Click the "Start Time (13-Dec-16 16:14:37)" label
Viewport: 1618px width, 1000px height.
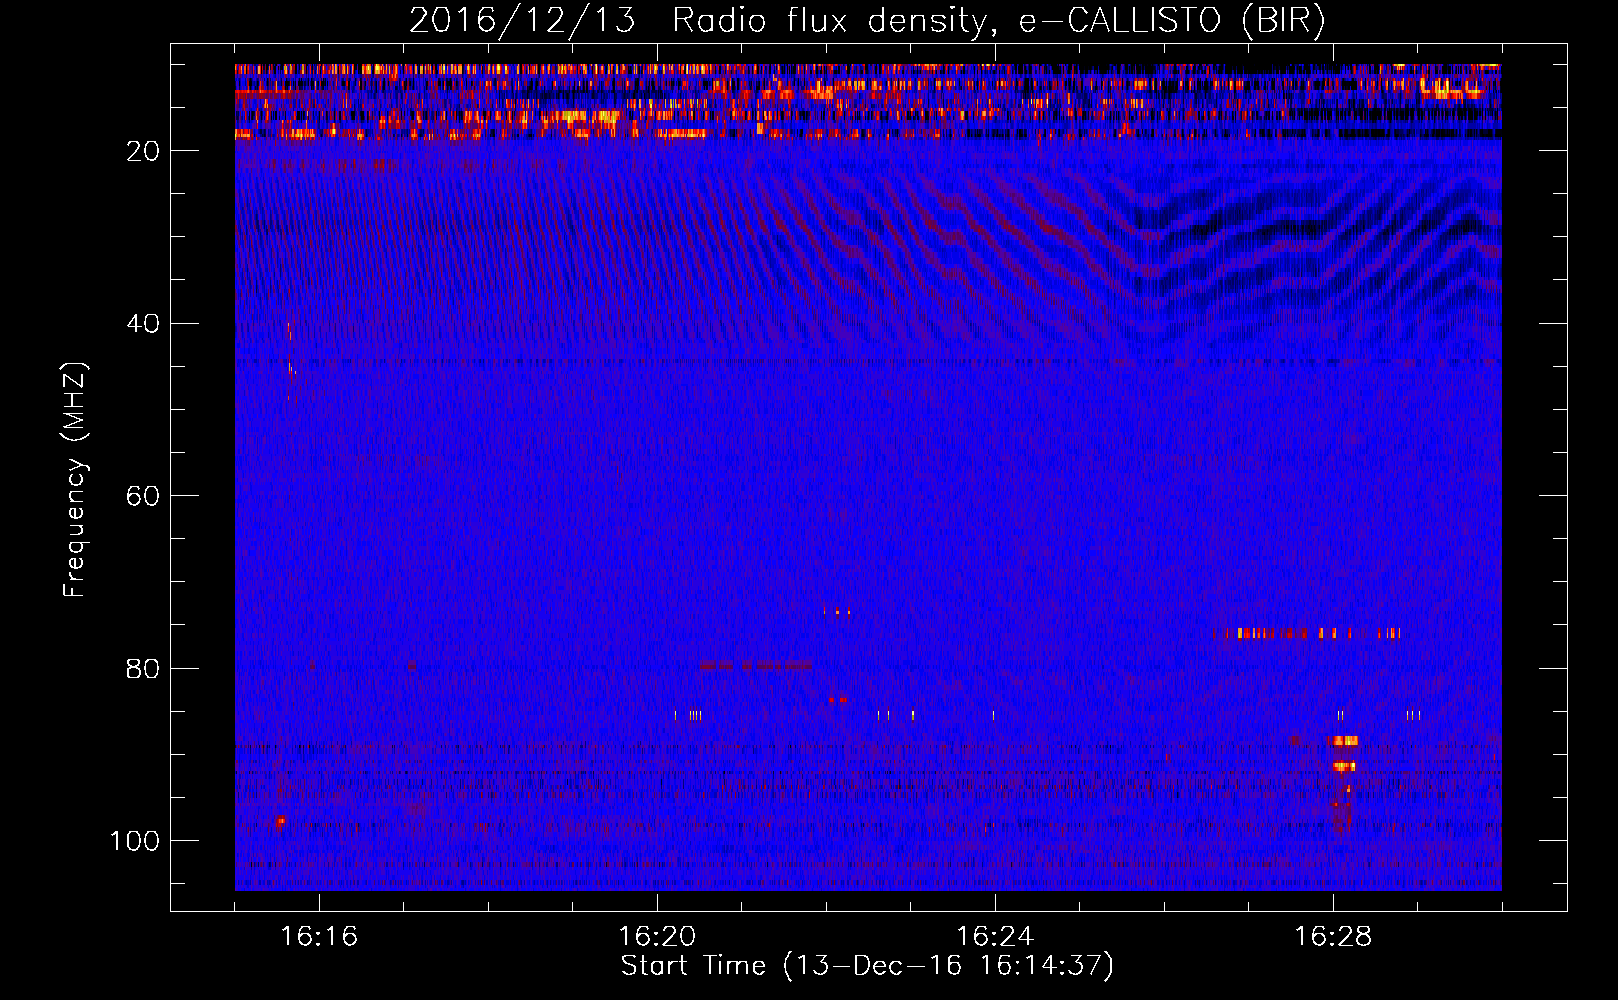[867, 966]
